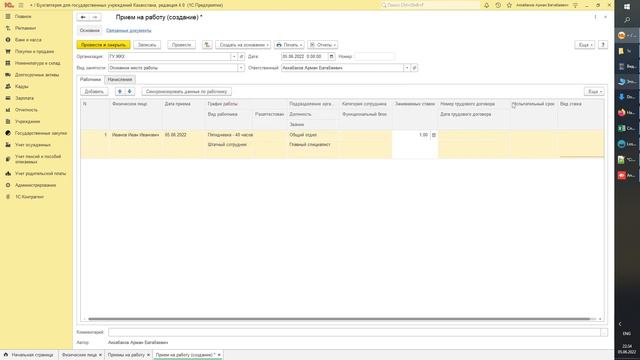Open the notifications bell icon
Screen dimensions: 640x360
(487, 5)
